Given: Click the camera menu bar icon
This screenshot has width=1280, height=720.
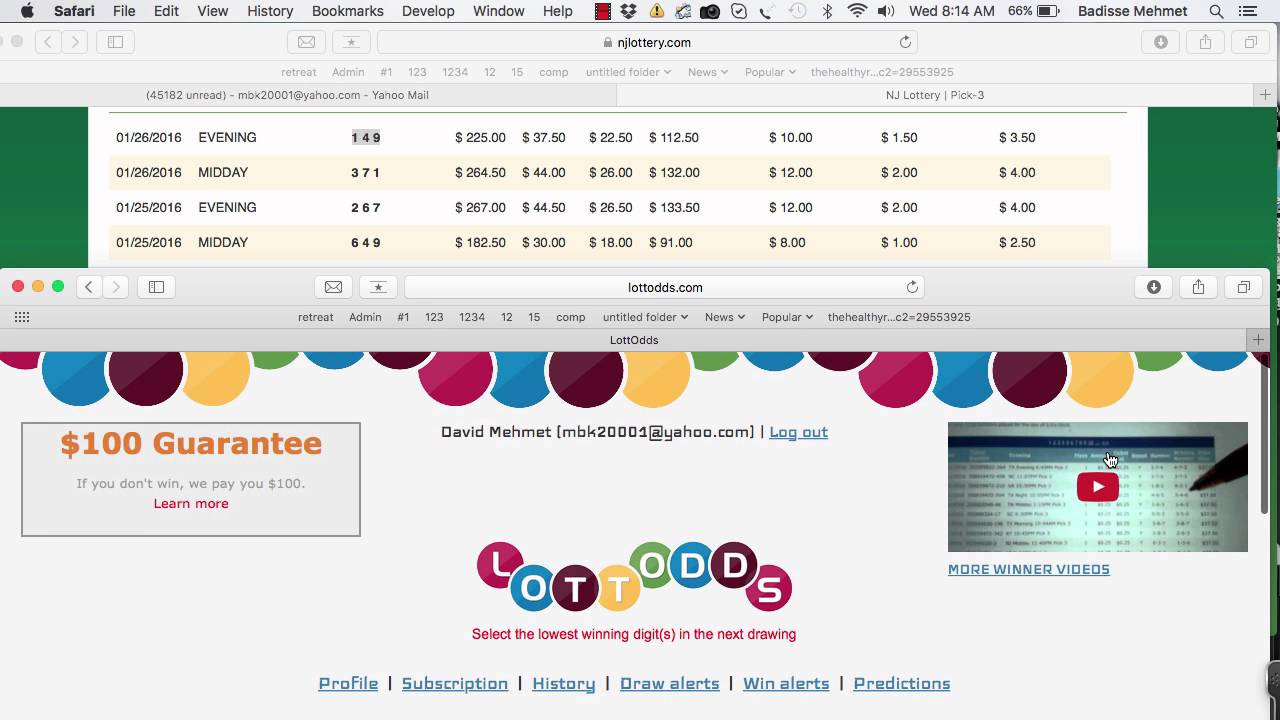Looking at the screenshot, I should click(710, 11).
